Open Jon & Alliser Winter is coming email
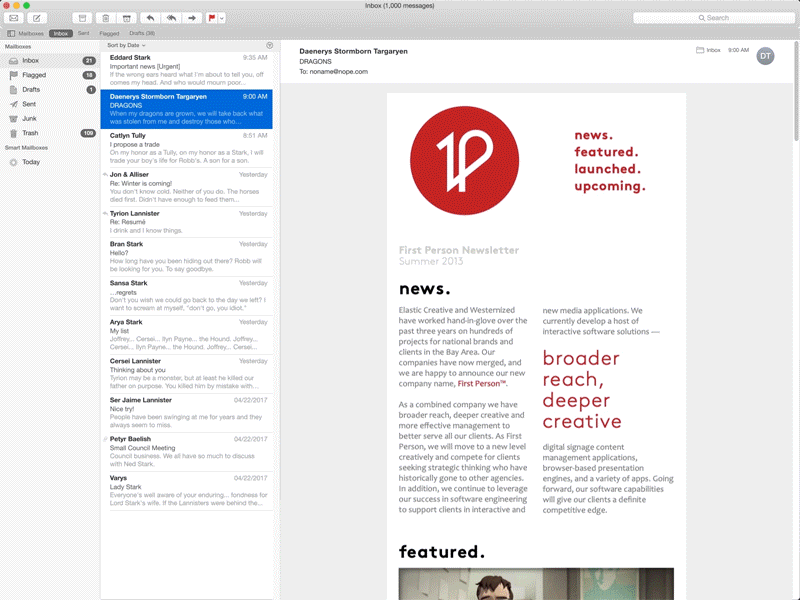Viewport: 800px width, 600px height. pyautogui.click(x=187, y=187)
